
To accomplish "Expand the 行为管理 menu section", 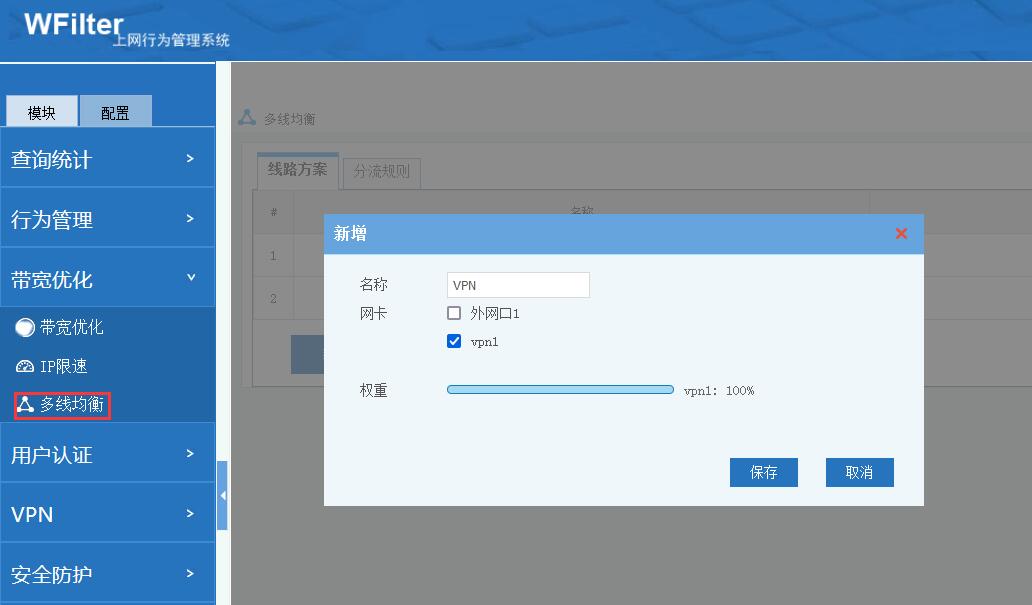I will click(107, 219).
